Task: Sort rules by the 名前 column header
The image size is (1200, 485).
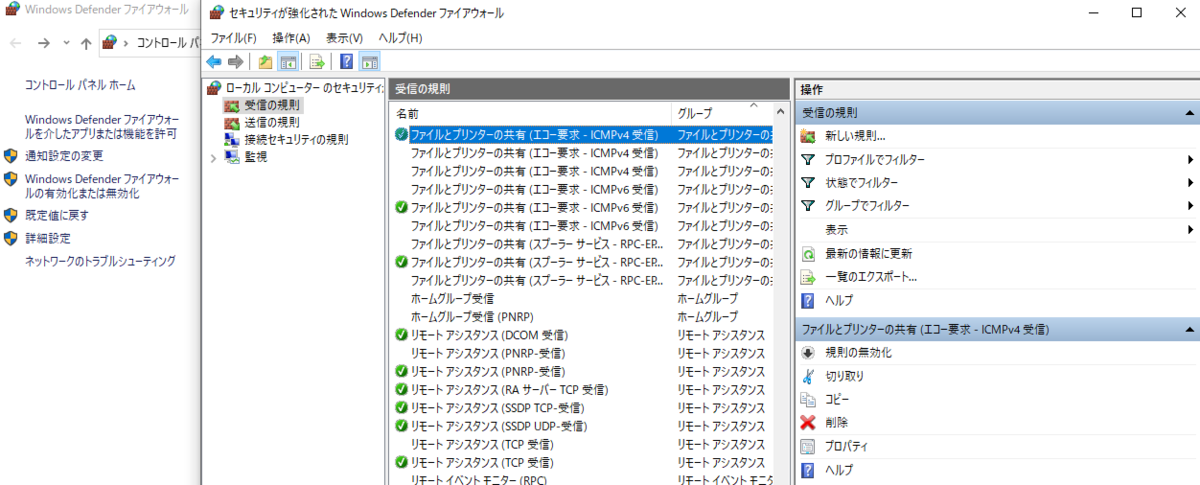Action: click(531, 113)
